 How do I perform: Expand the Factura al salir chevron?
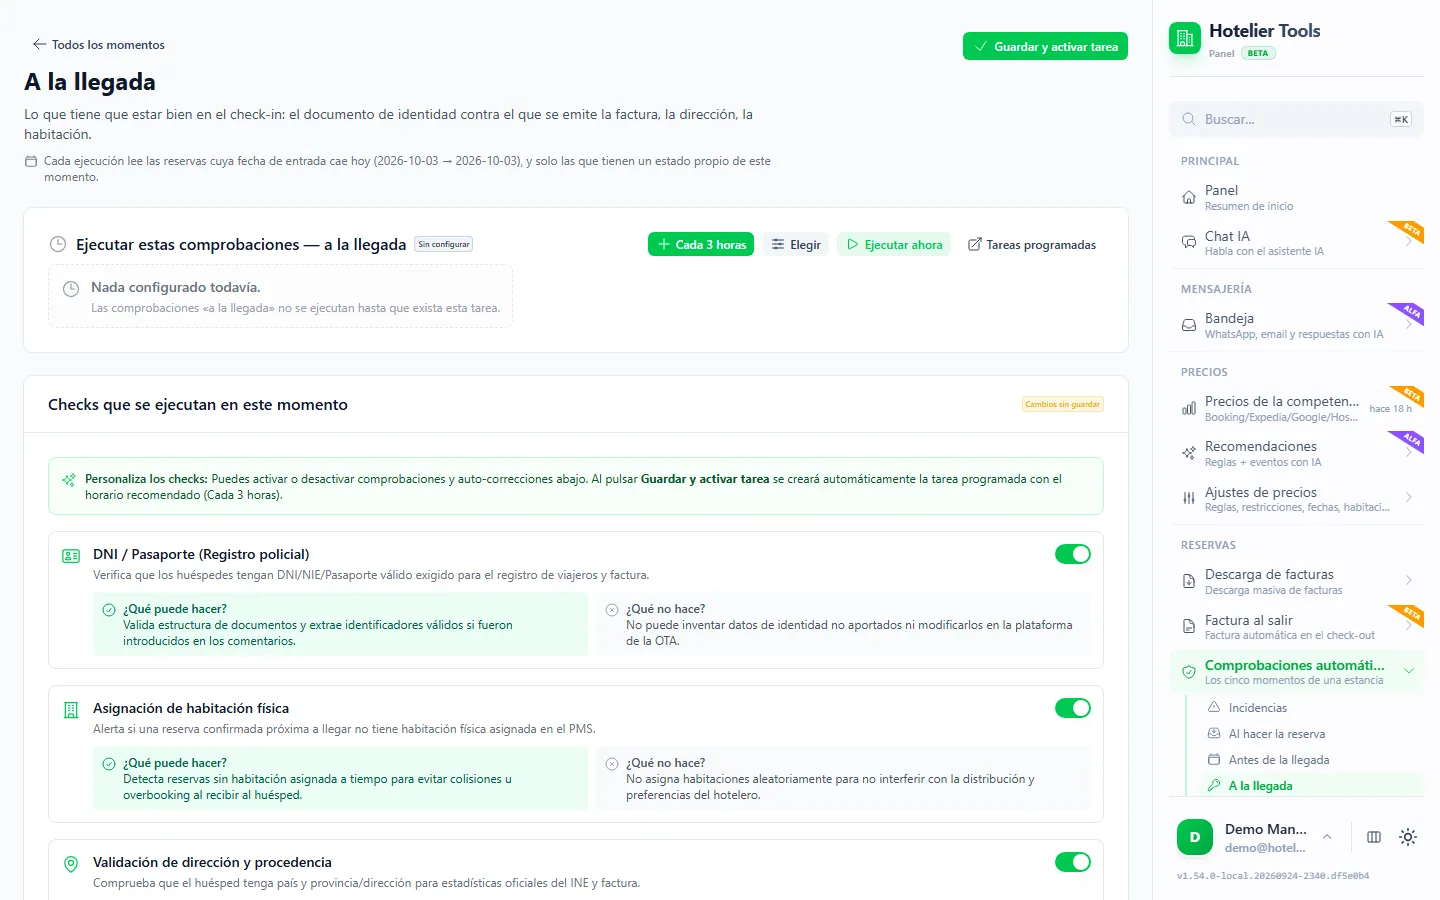click(1408, 626)
